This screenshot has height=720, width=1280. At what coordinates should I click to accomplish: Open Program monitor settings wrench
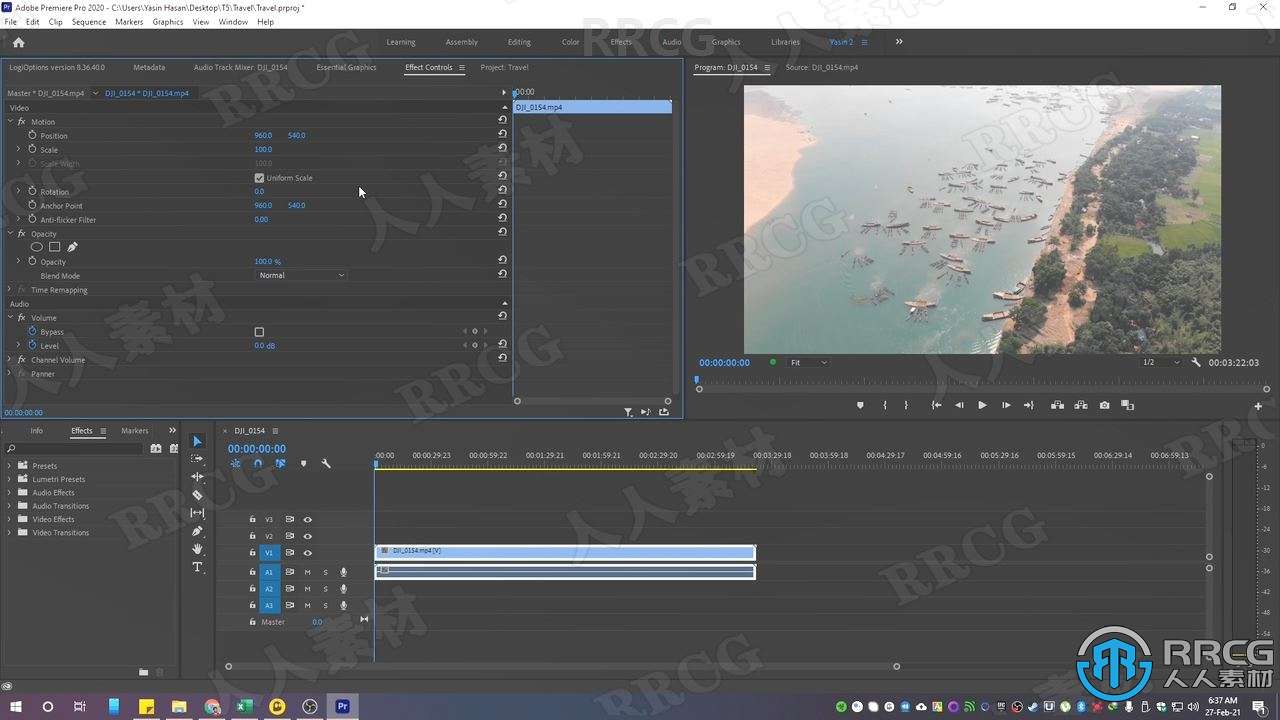pyautogui.click(x=1196, y=363)
